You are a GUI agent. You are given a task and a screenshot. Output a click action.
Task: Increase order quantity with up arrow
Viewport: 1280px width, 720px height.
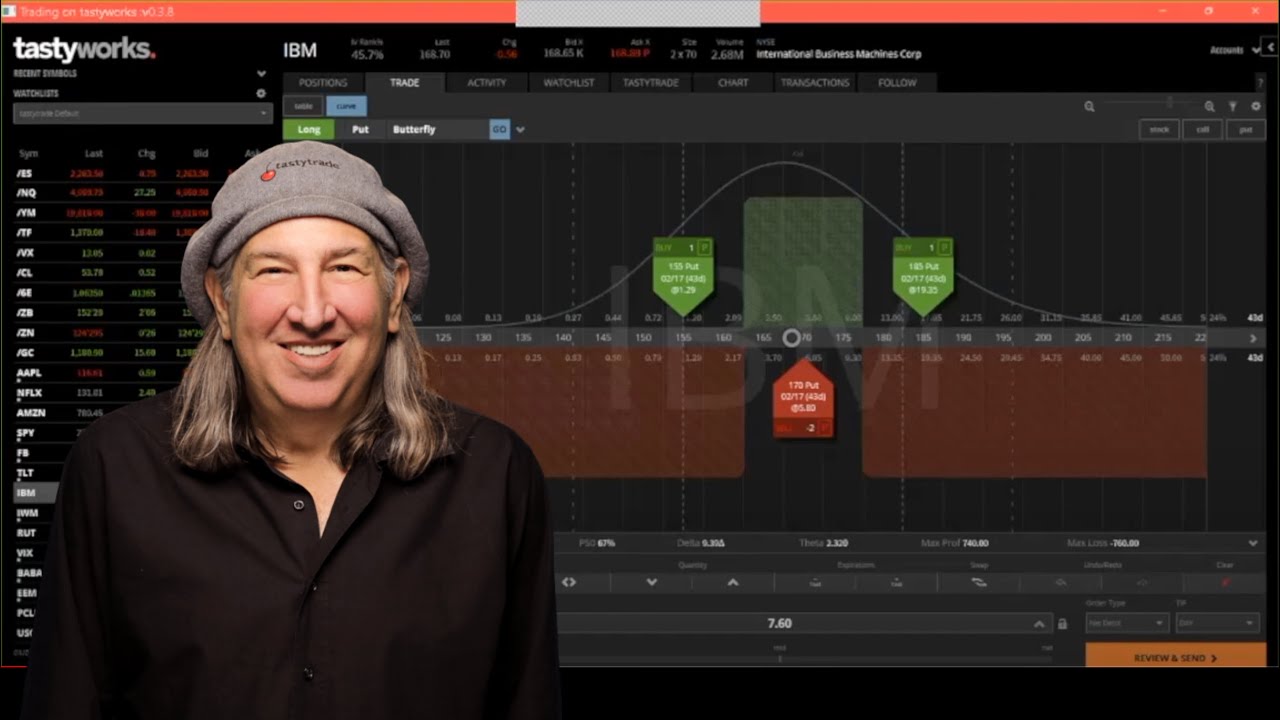pos(733,582)
